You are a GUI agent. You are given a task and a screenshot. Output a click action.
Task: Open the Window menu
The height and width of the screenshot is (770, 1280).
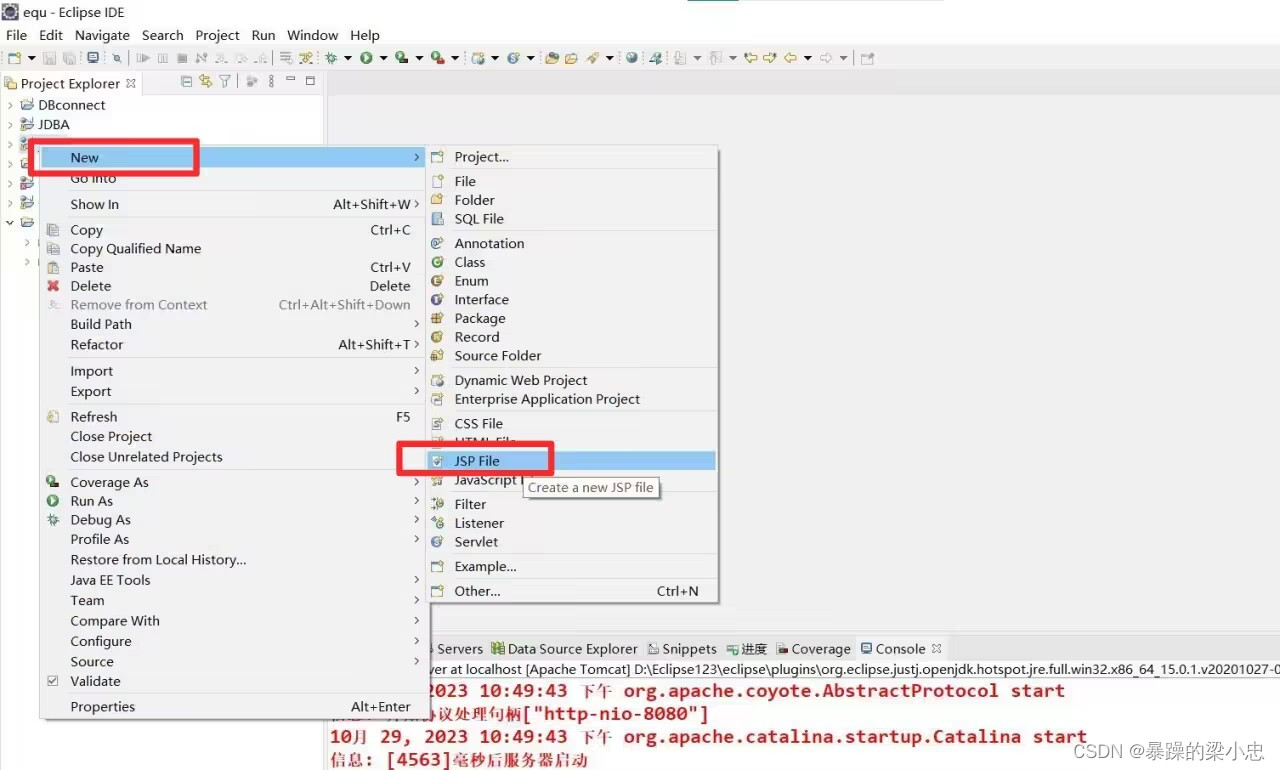tap(313, 35)
